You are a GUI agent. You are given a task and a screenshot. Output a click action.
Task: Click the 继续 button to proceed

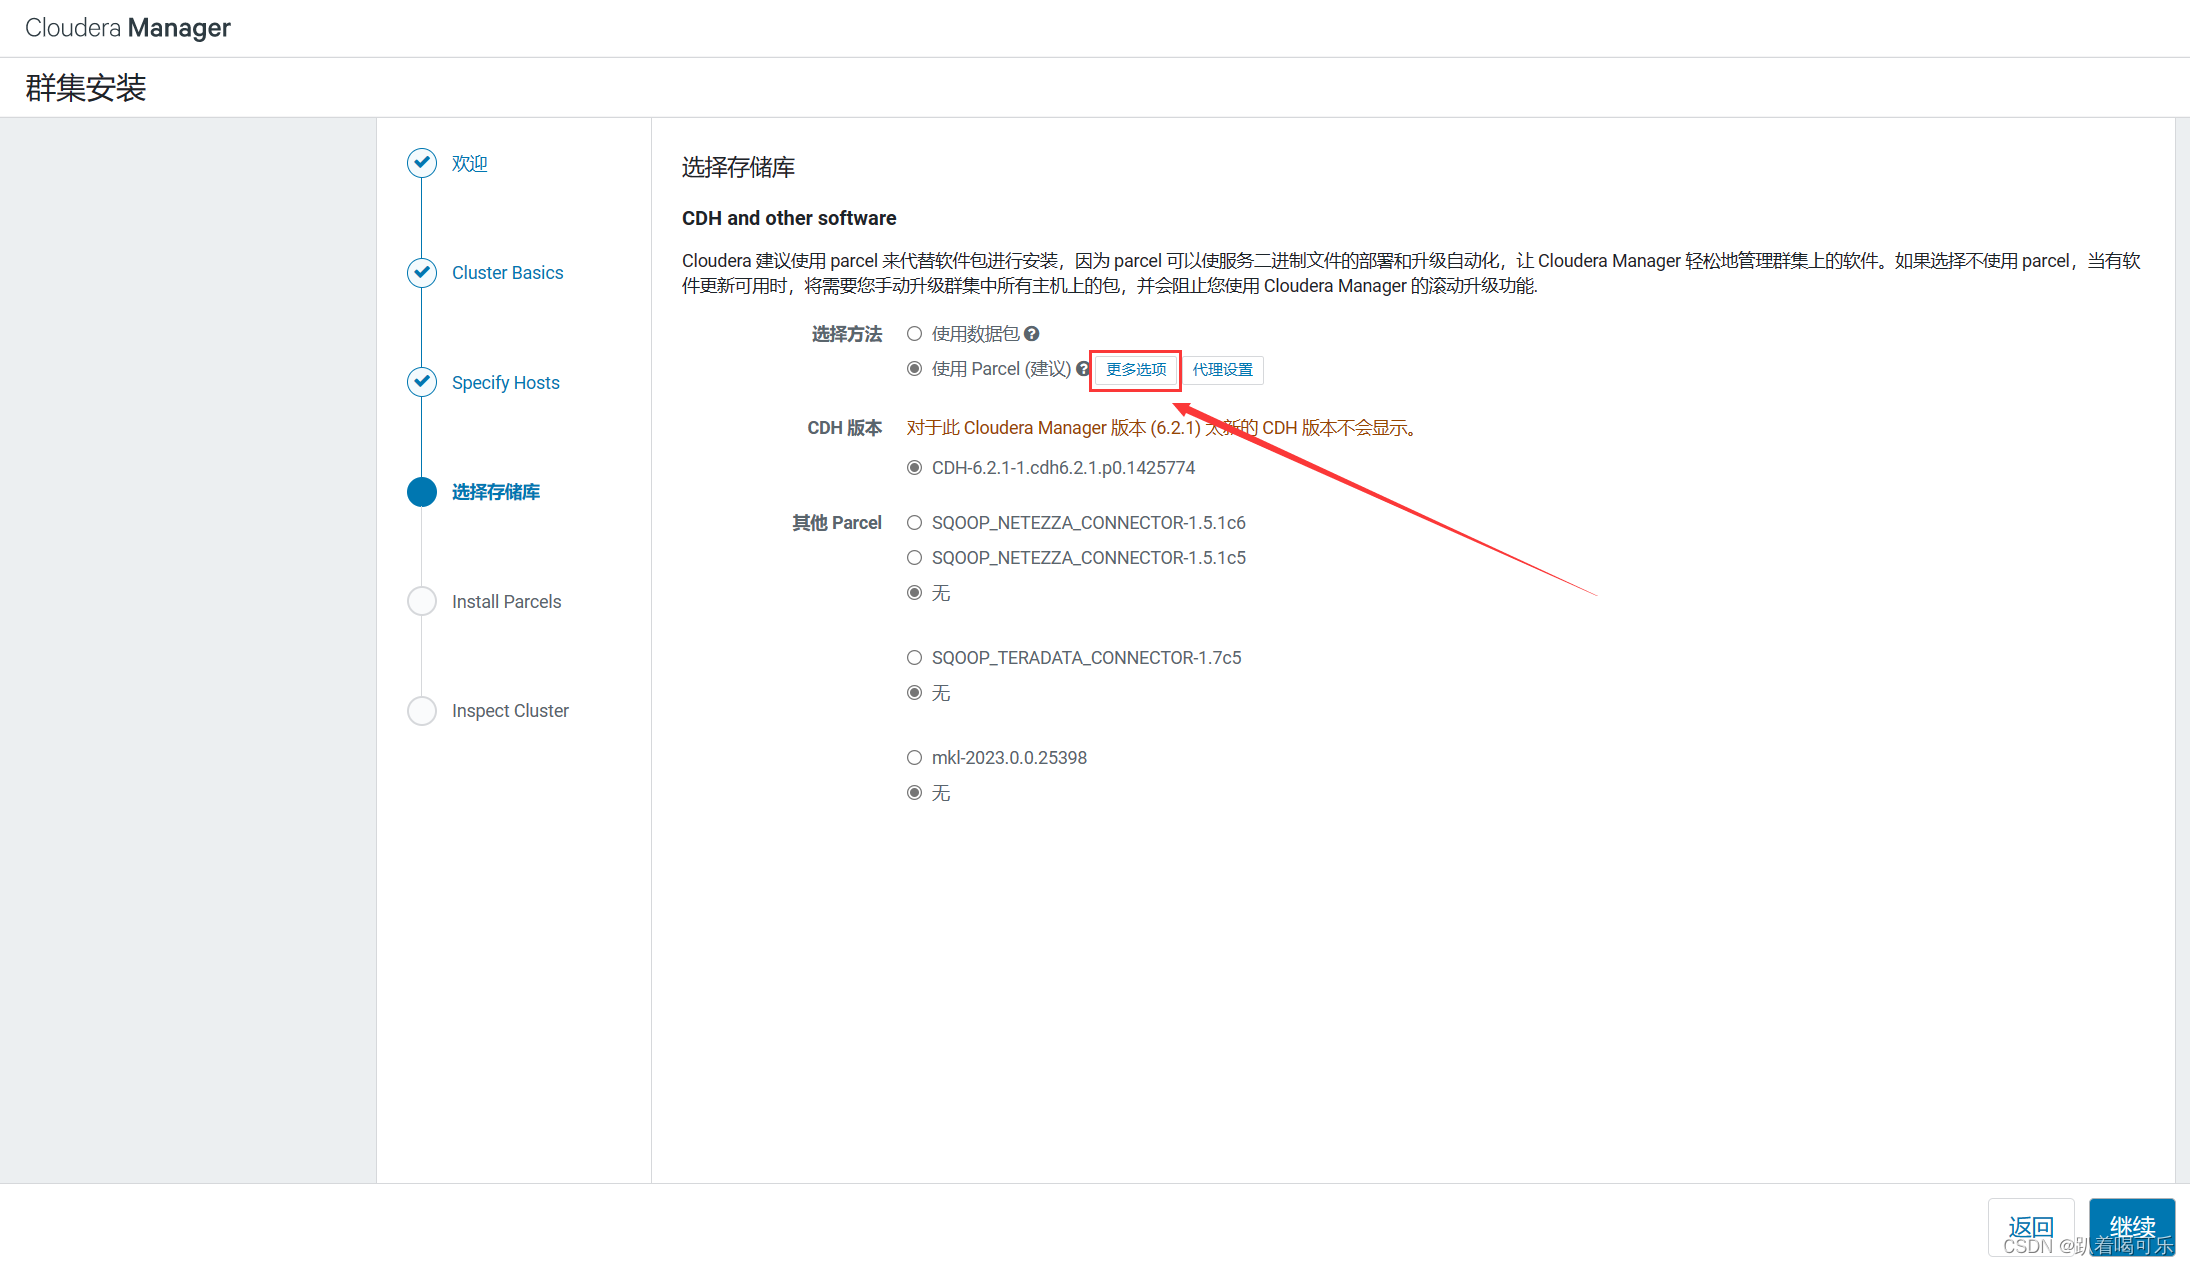click(2132, 1227)
